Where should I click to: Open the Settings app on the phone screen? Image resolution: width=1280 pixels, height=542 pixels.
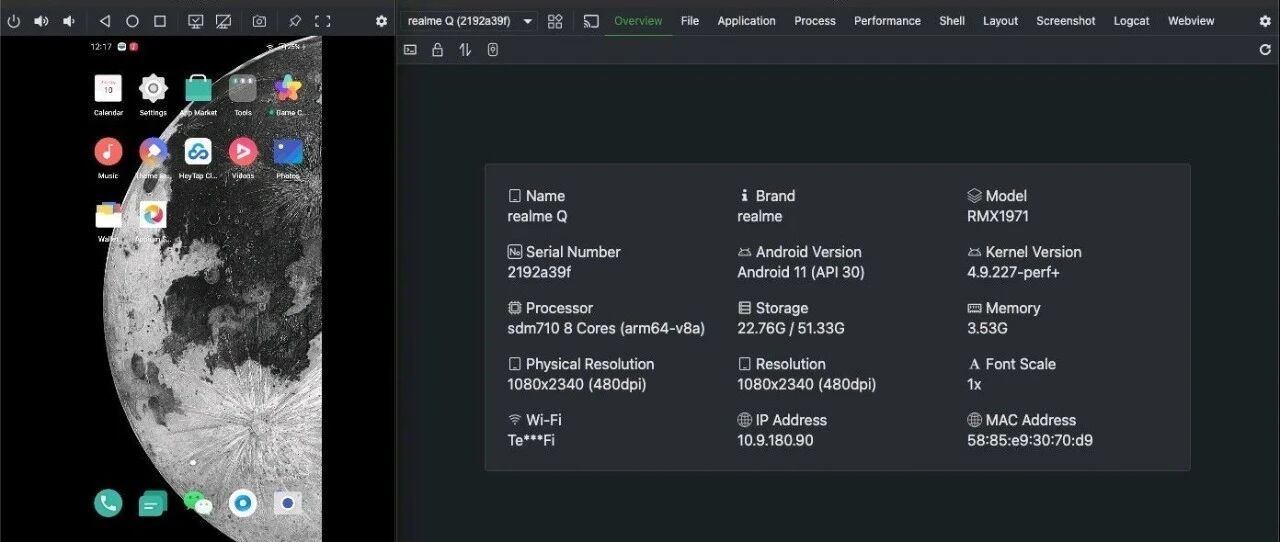pos(153,95)
